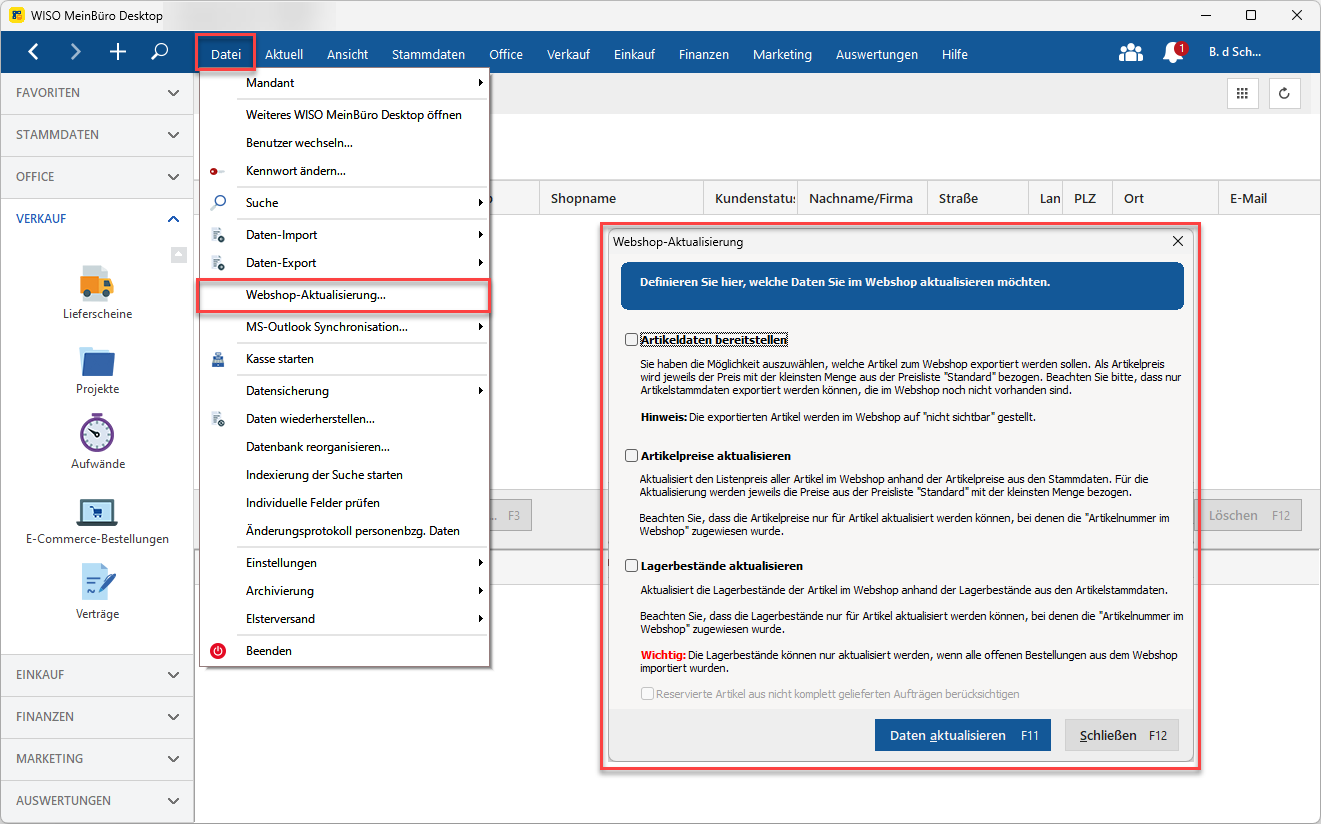Open the Hilfe menu
The width and height of the screenshot is (1321, 824).
pyautogui.click(x=955, y=54)
